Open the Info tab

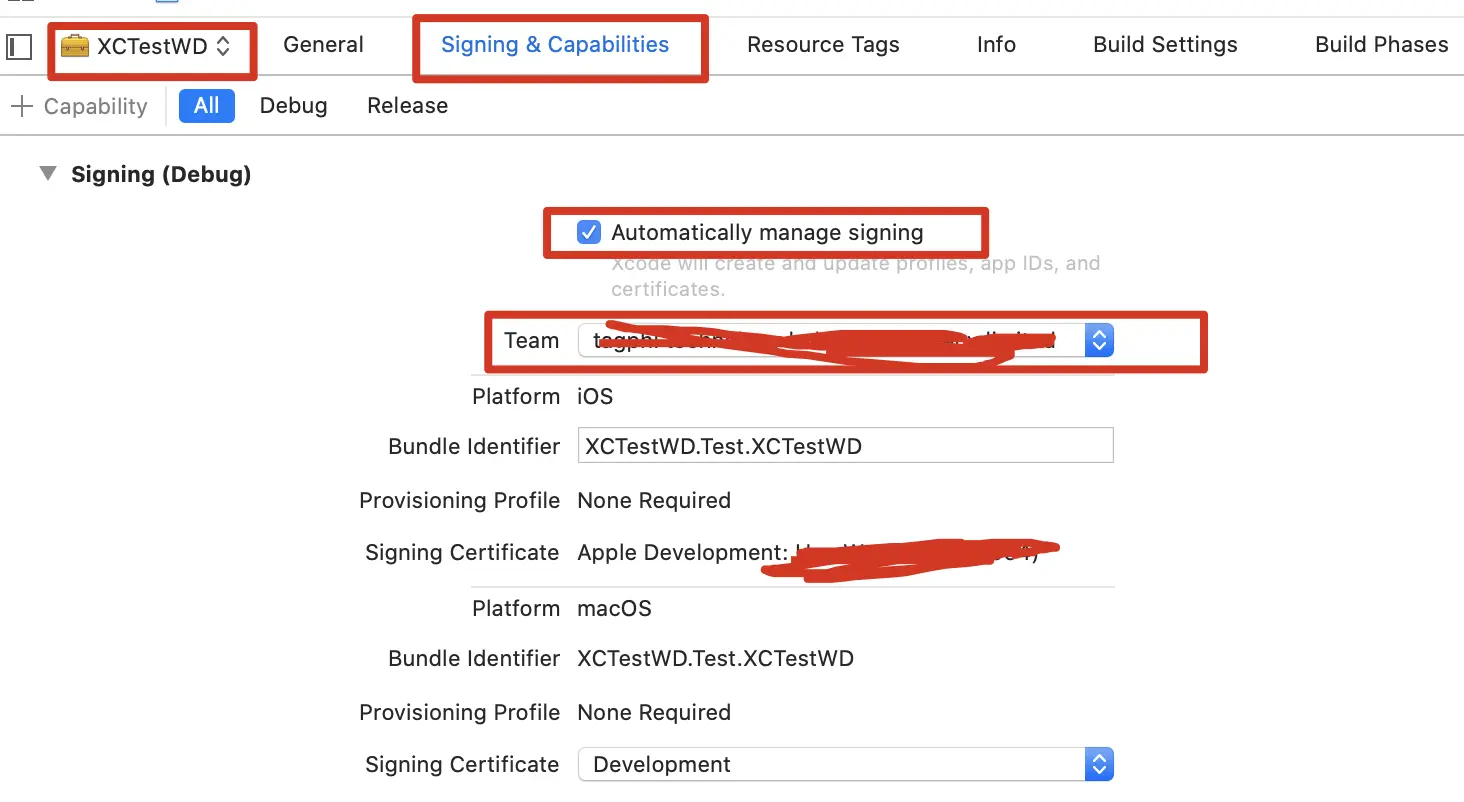(x=996, y=45)
